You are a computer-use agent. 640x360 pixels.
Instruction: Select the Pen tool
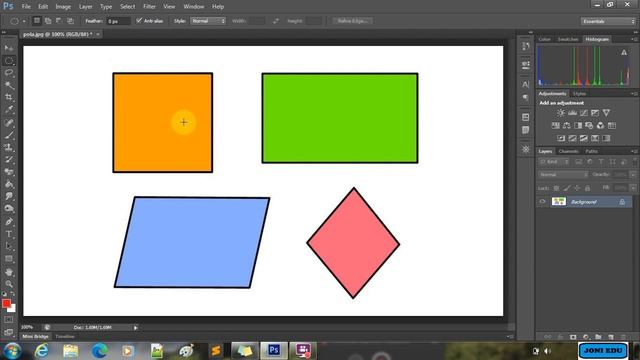(9, 222)
